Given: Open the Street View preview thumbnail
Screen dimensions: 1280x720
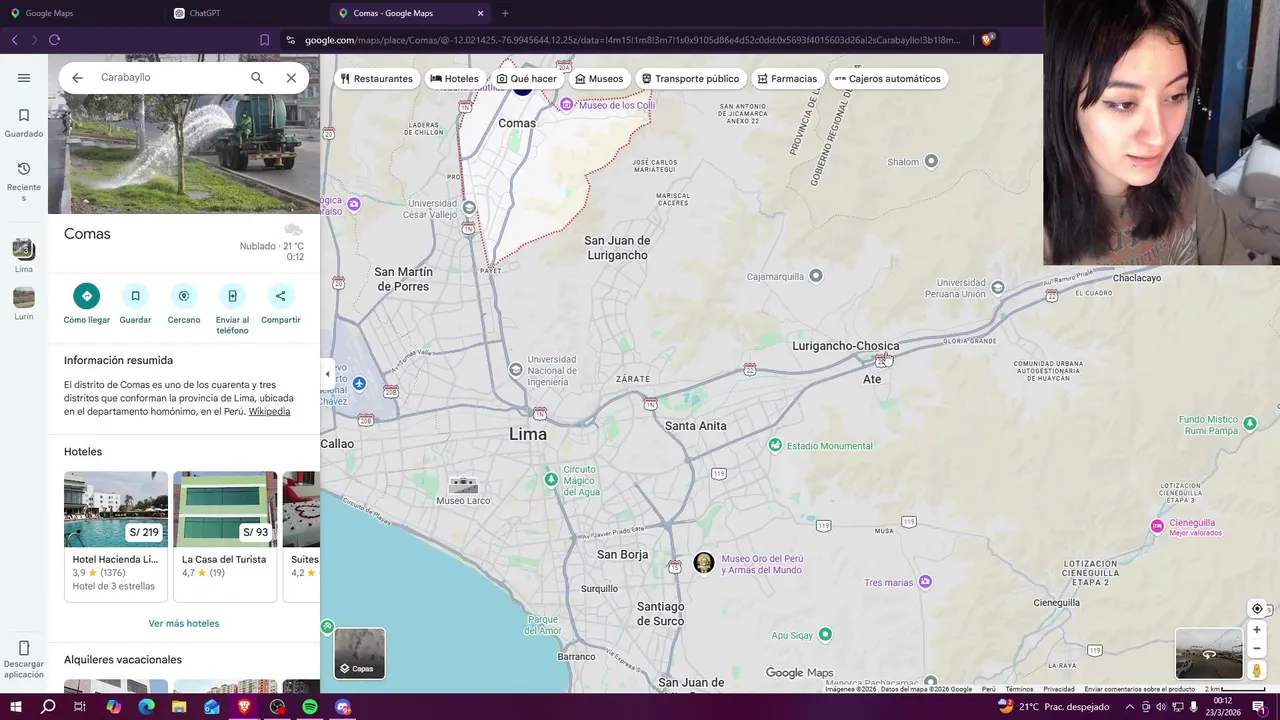Looking at the screenshot, I should pyautogui.click(x=1209, y=654).
